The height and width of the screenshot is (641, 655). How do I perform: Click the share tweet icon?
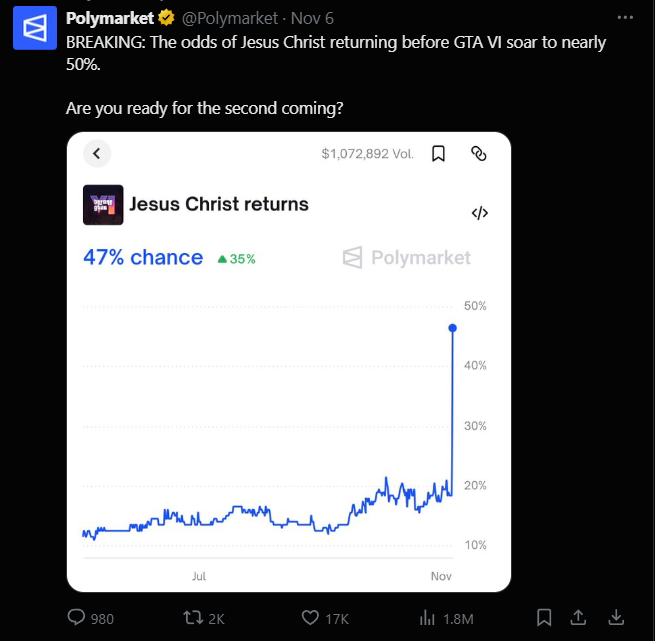click(579, 616)
